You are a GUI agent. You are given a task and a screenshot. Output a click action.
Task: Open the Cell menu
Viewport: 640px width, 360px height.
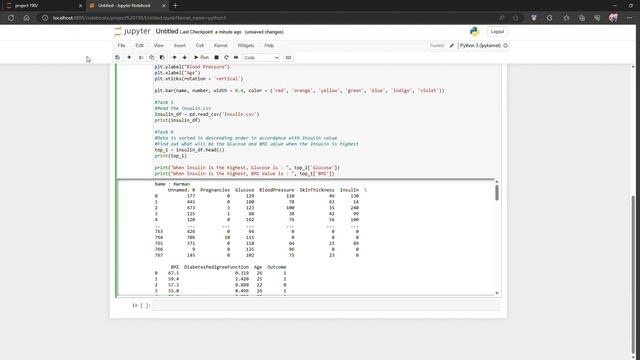click(x=200, y=46)
